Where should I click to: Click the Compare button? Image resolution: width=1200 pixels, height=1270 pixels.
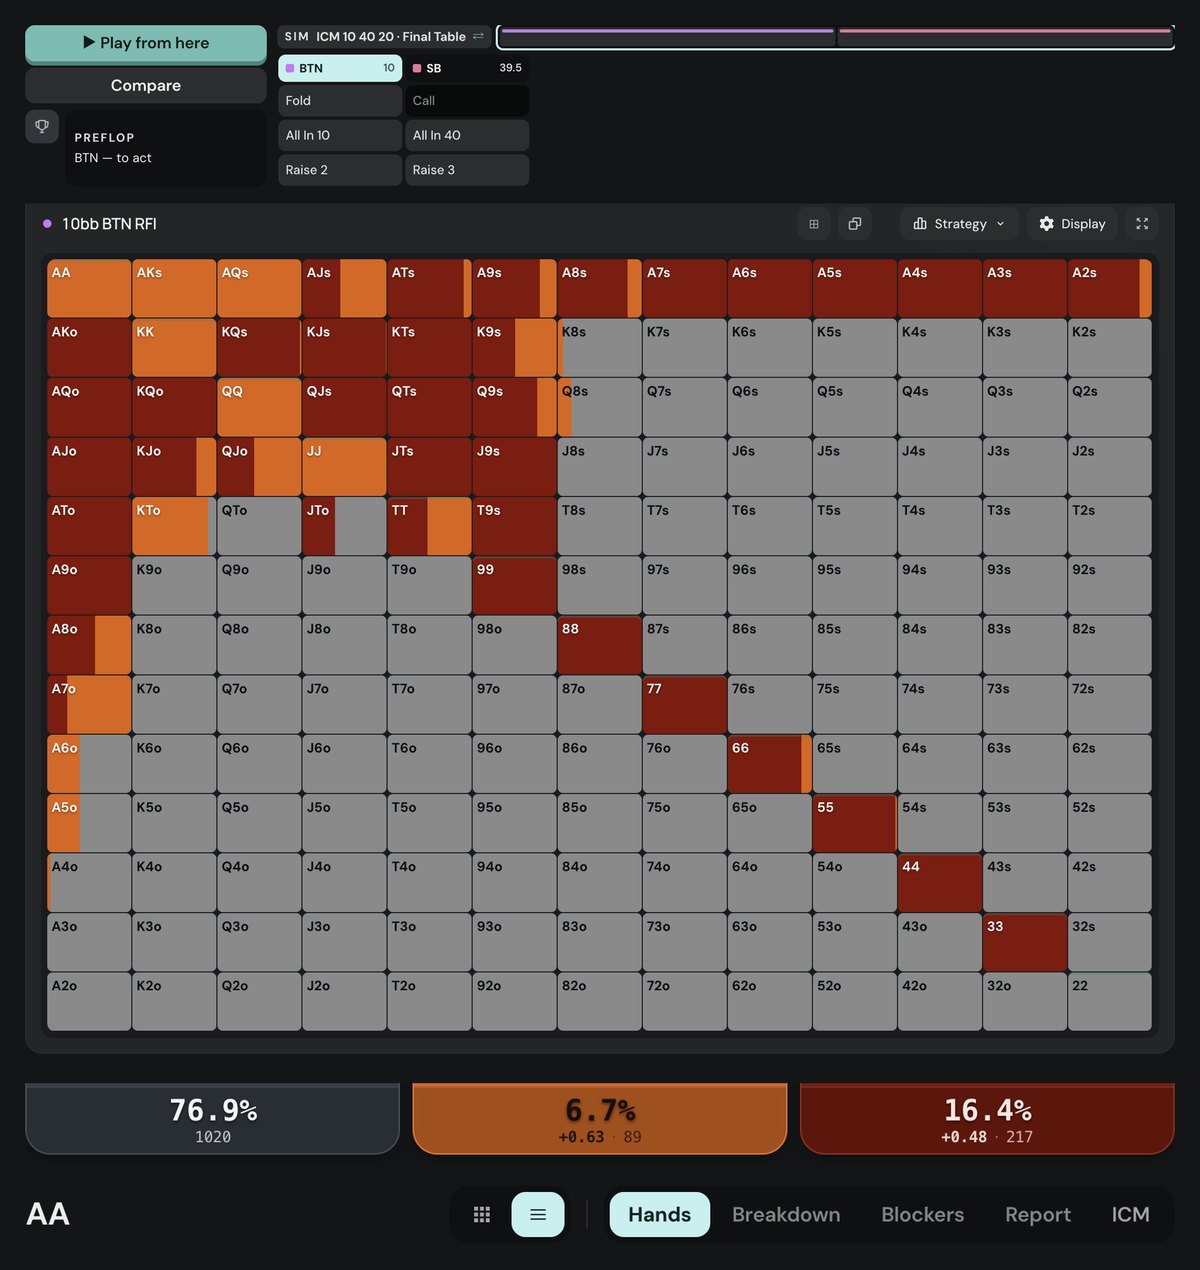(x=146, y=86)
